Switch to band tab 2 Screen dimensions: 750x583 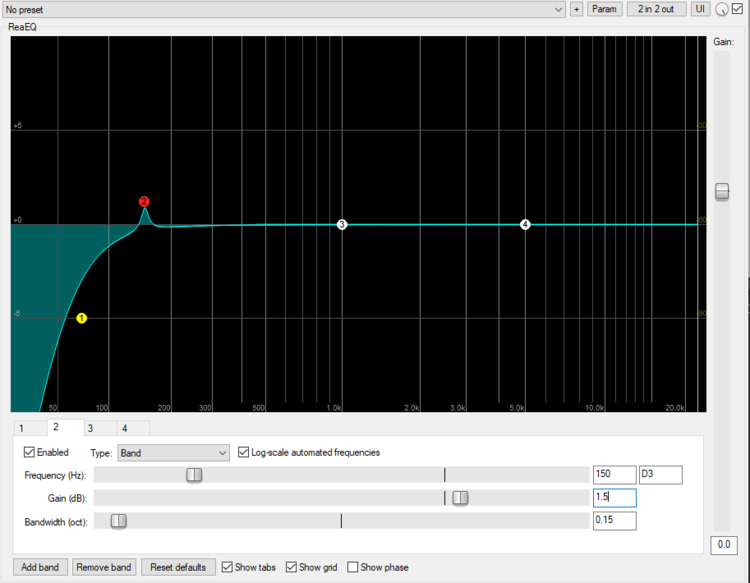tap(66, 427)
